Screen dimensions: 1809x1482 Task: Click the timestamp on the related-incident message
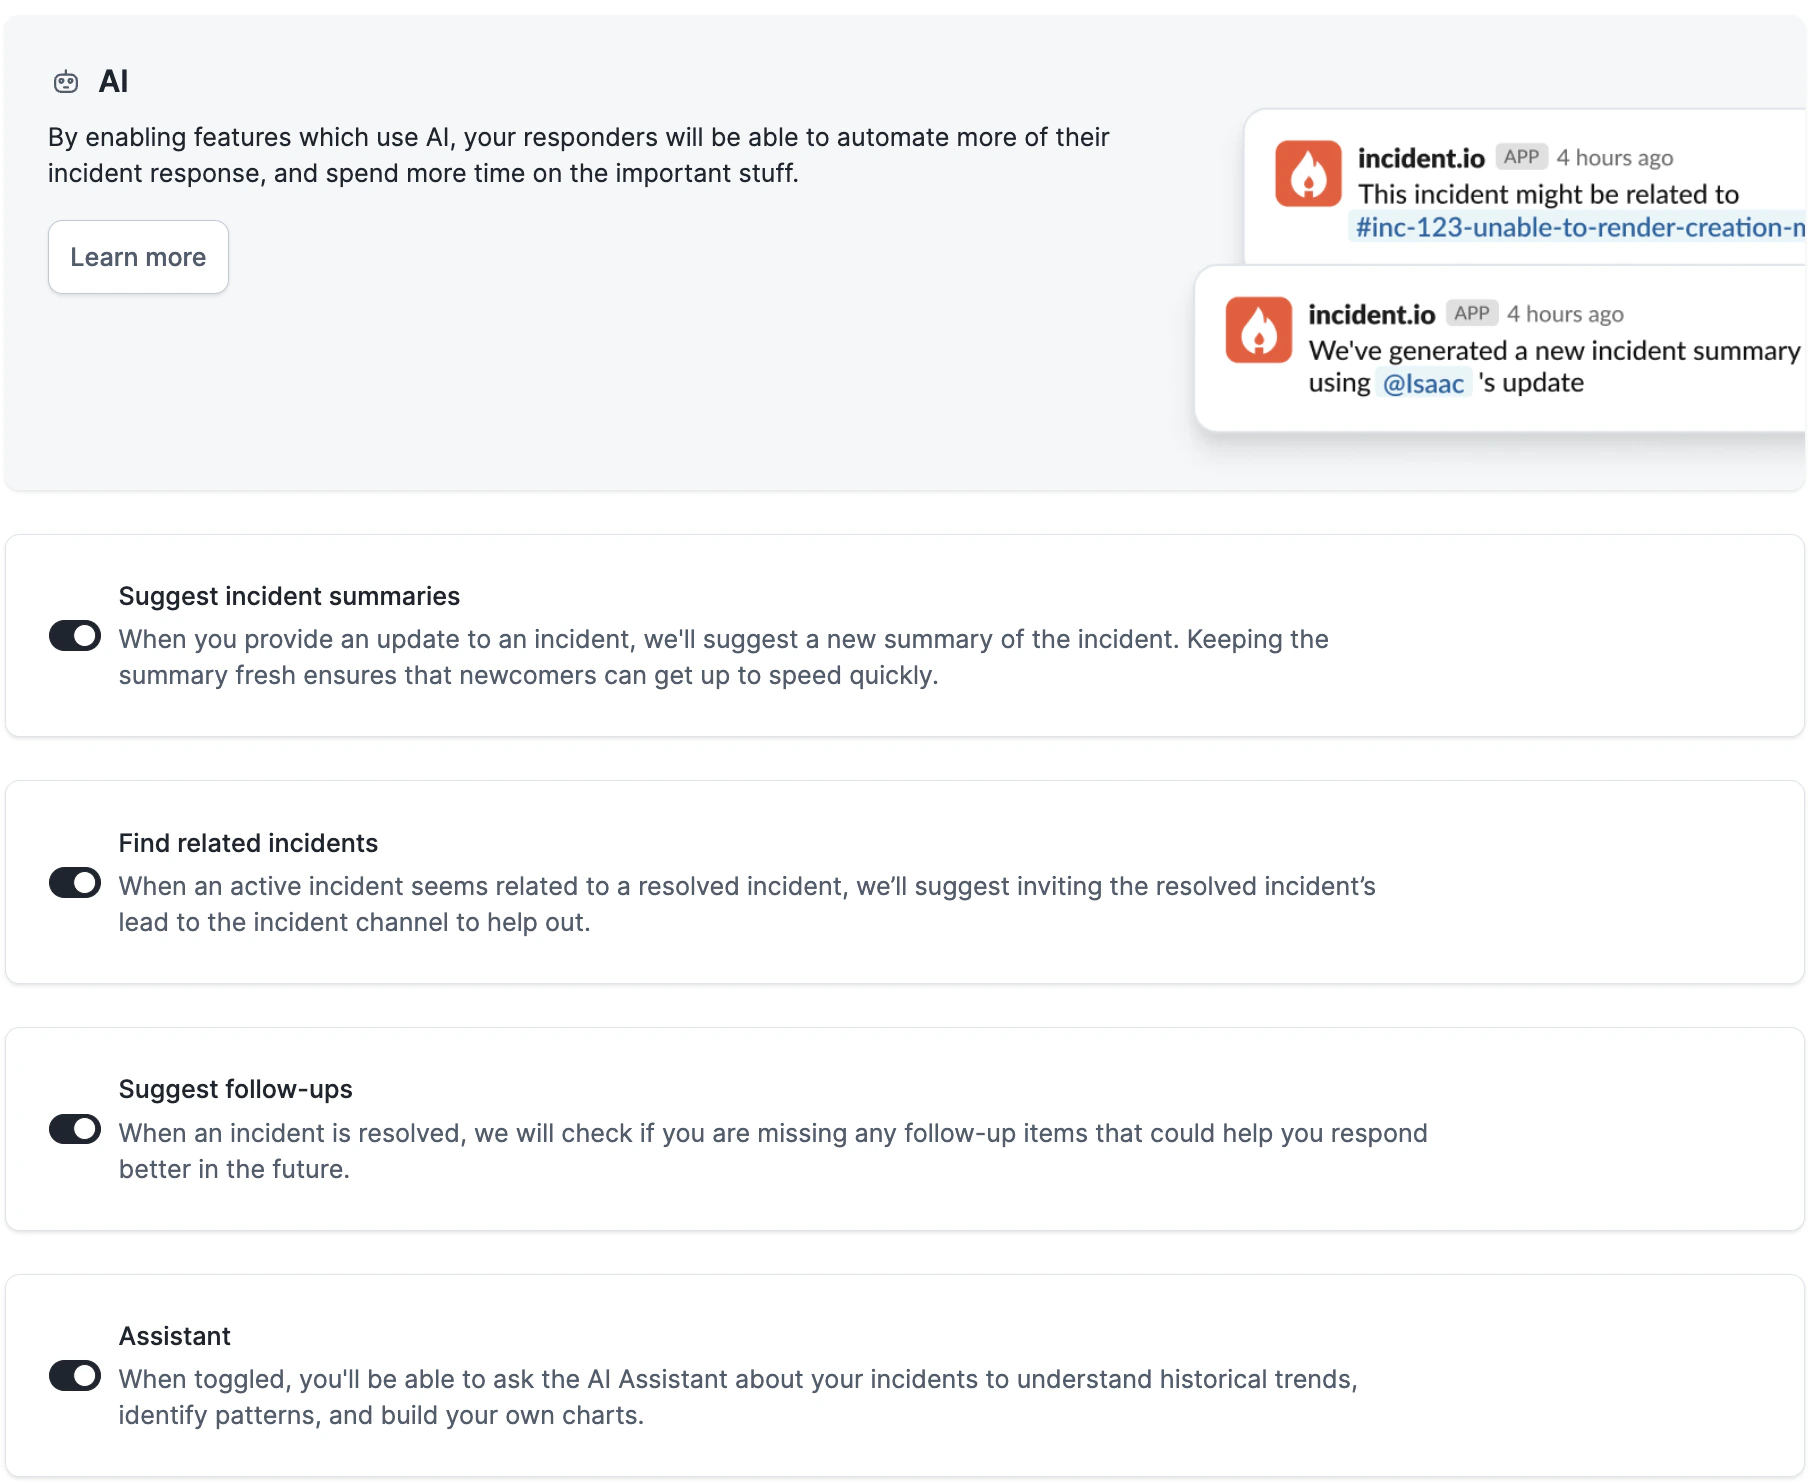(x=1614, y=158)
